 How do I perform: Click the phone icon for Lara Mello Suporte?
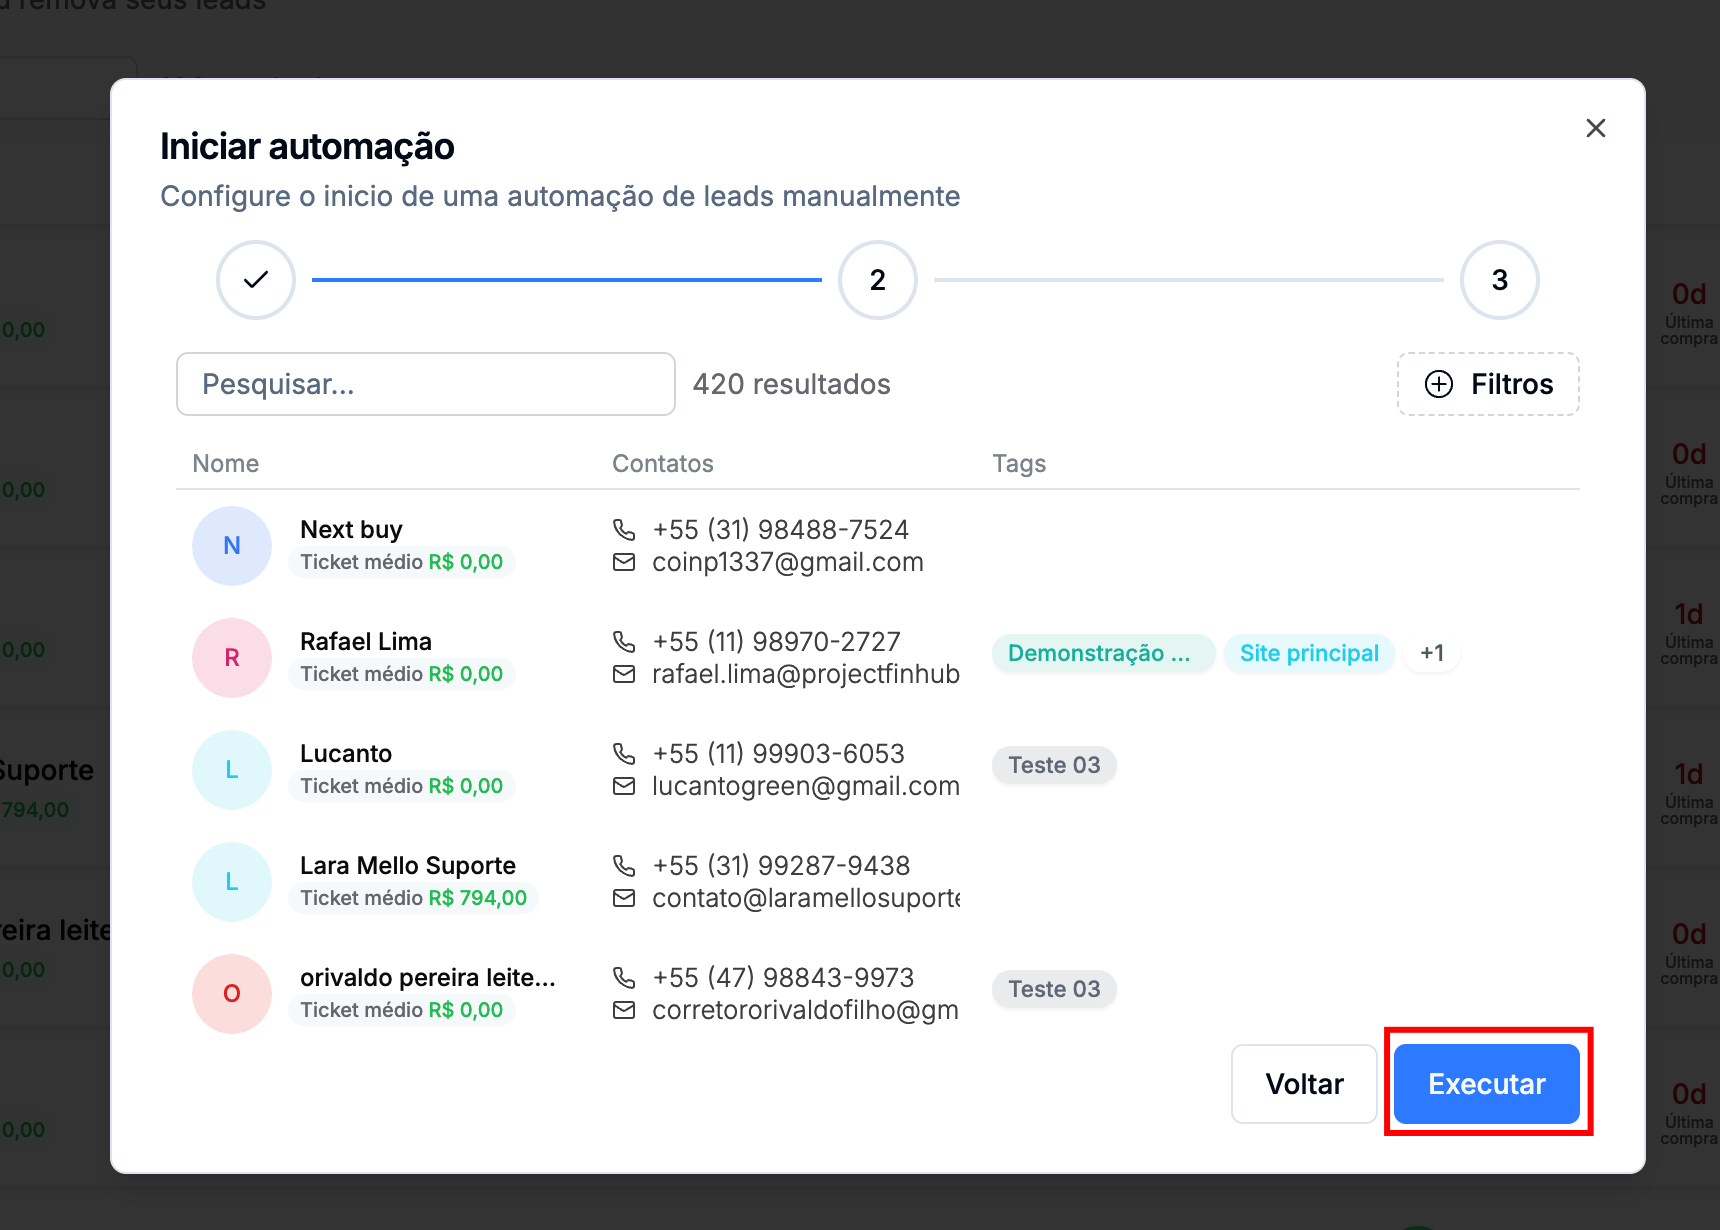pyautogui.click(x=624, y=865)
